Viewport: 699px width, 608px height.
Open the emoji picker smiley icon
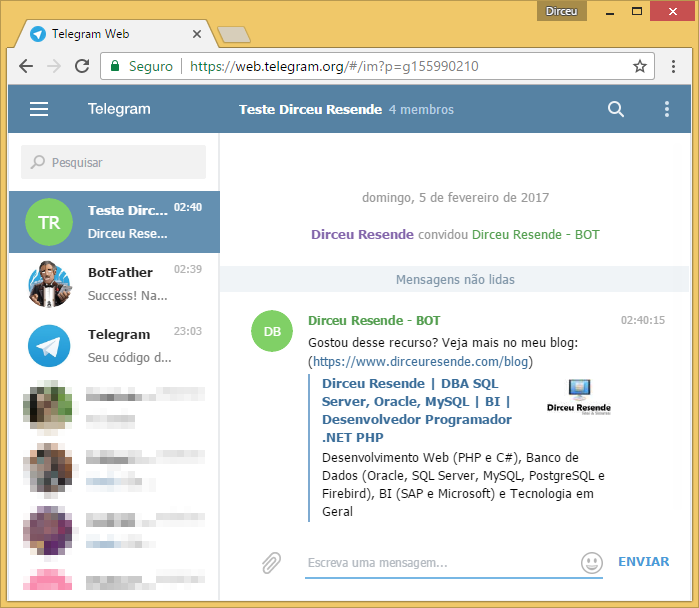coord(592,563)
